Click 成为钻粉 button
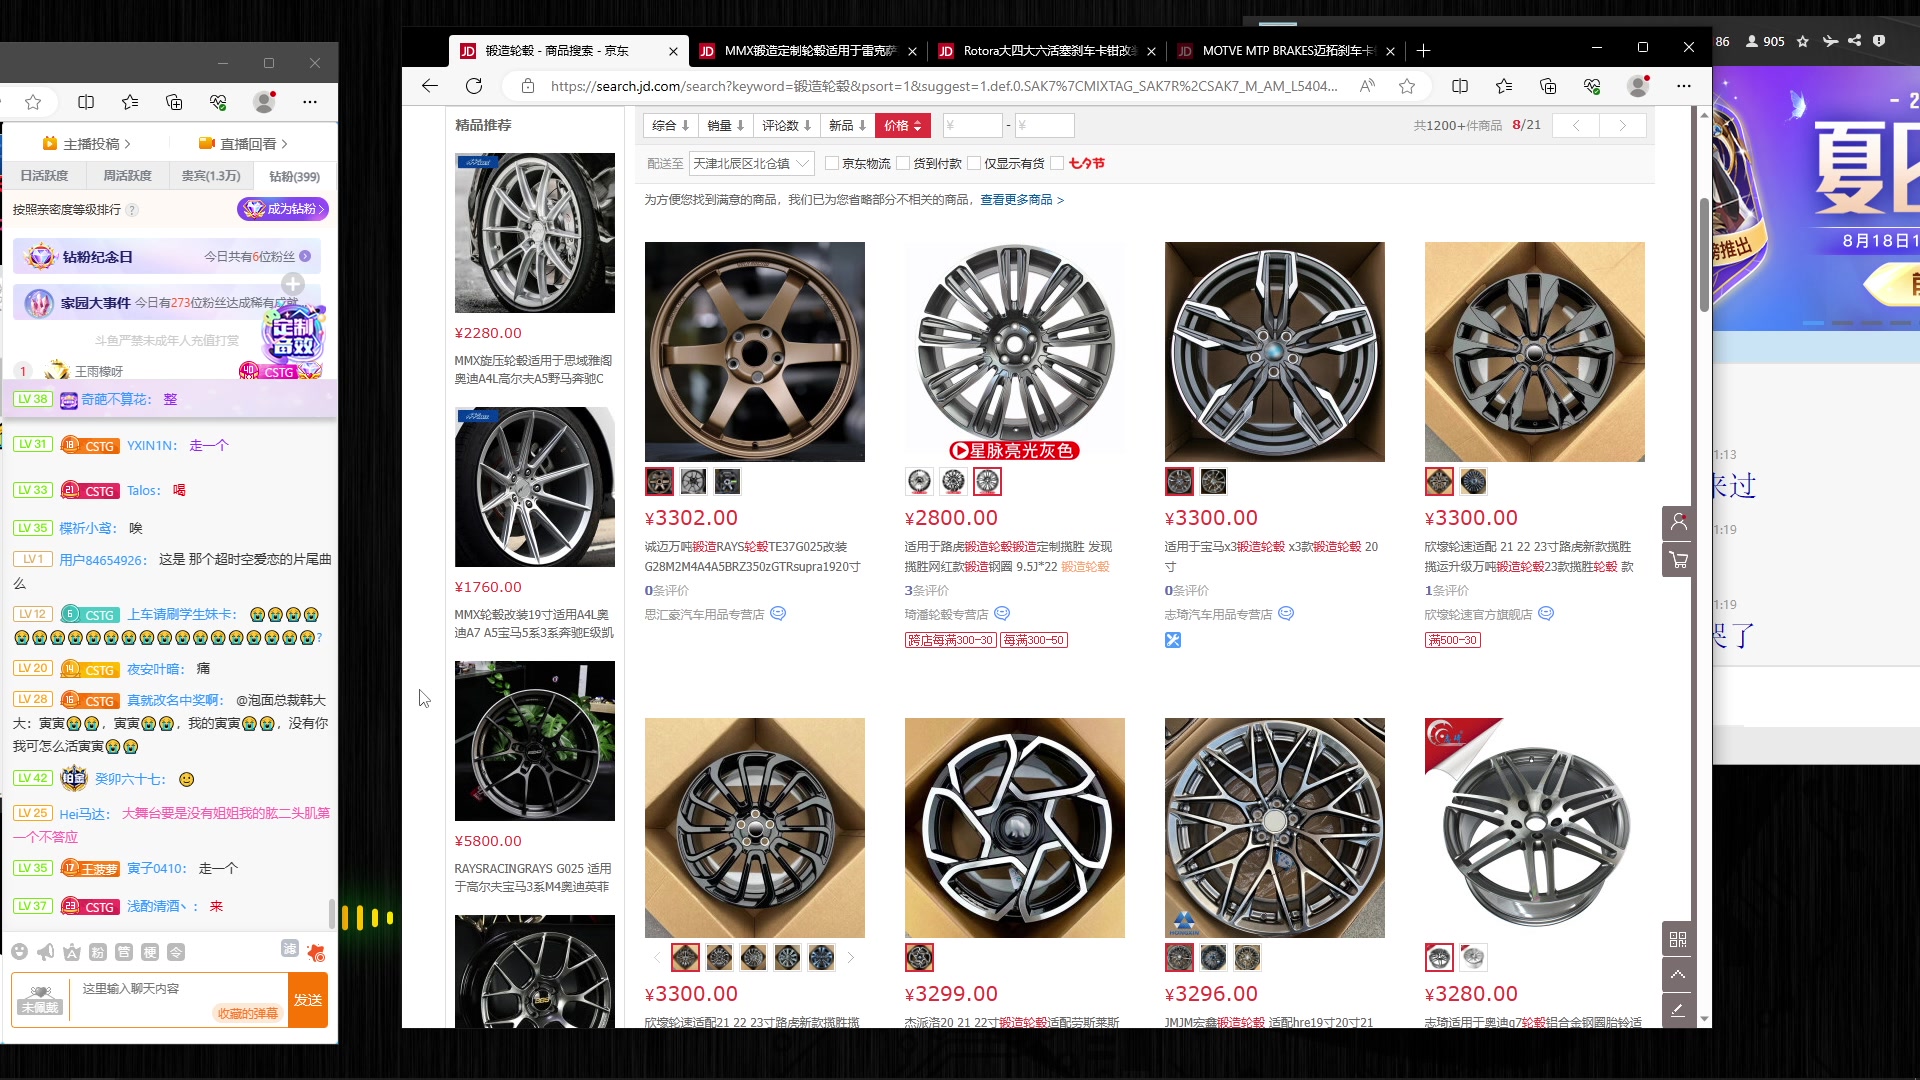Screen dimensions: 1920x1080 [283, 209]
